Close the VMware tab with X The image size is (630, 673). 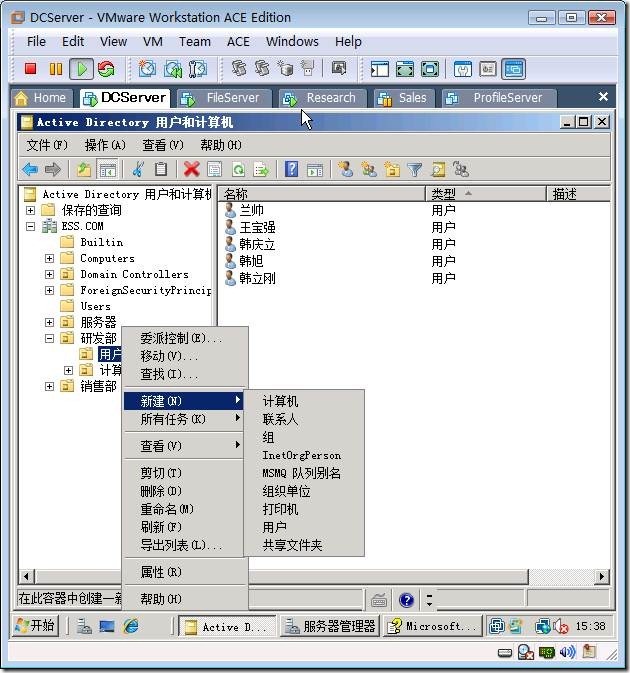[x=603, y=97]
